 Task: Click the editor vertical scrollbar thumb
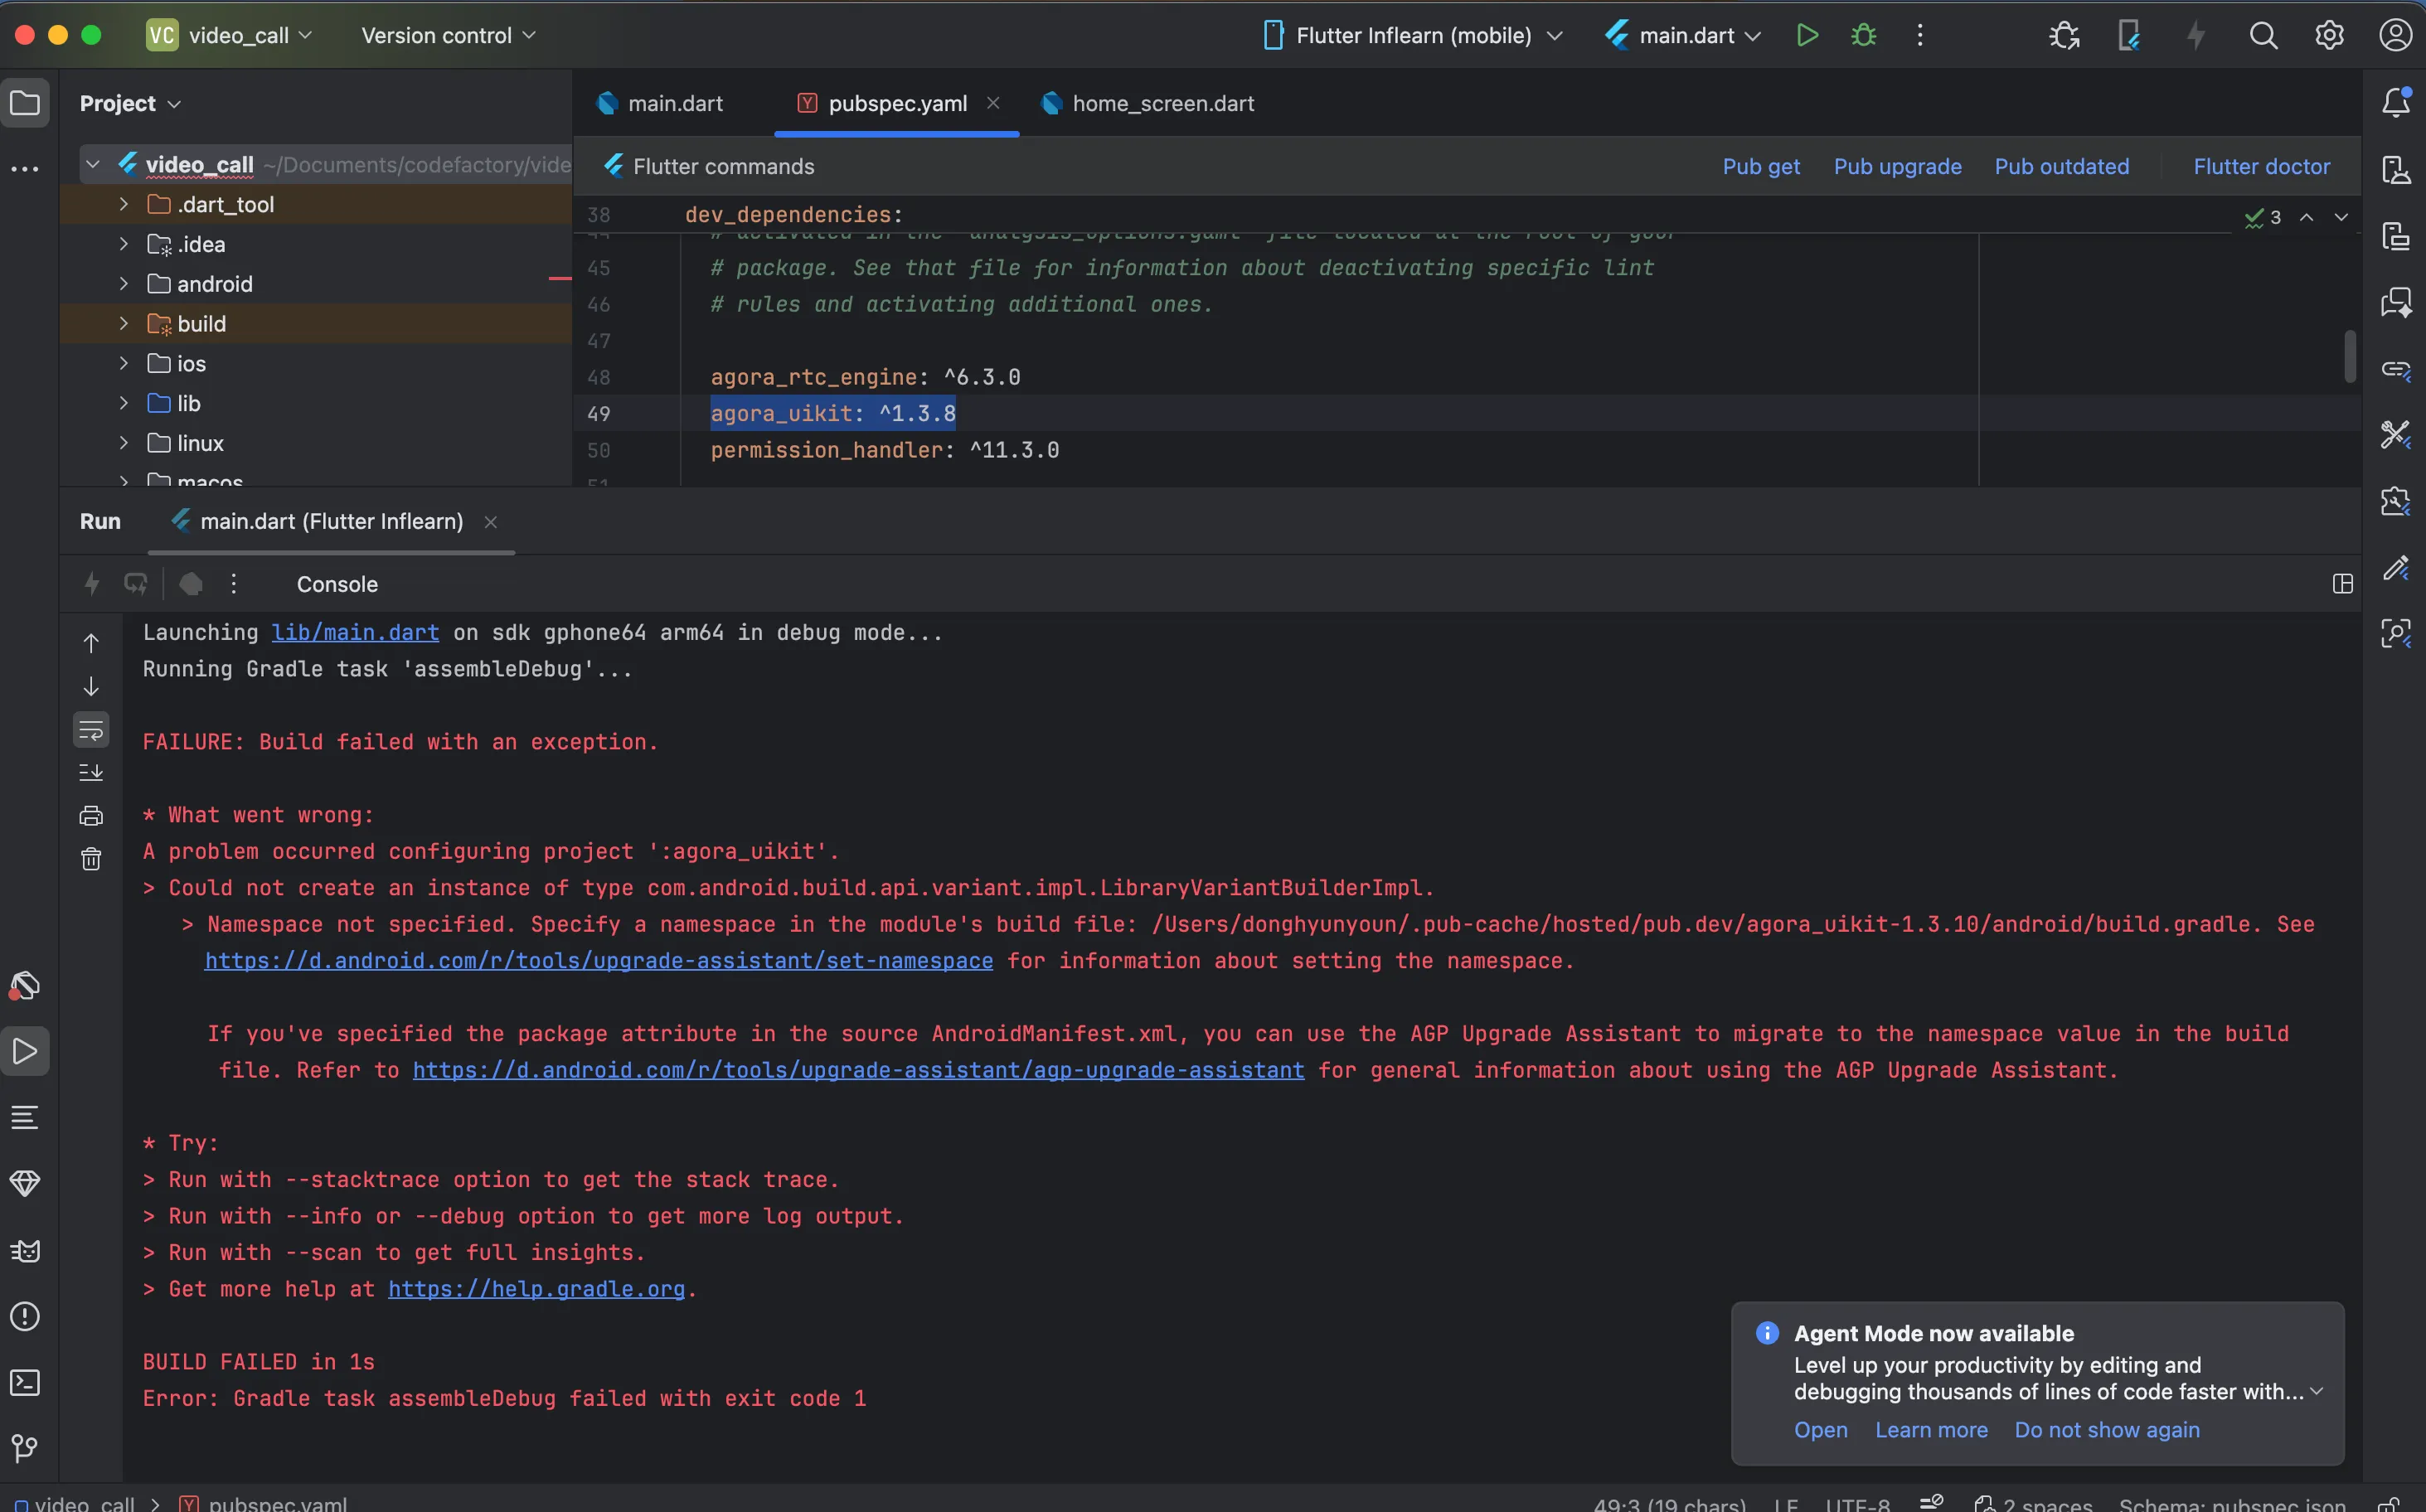pyautogui.click(x=2349, y=355)
